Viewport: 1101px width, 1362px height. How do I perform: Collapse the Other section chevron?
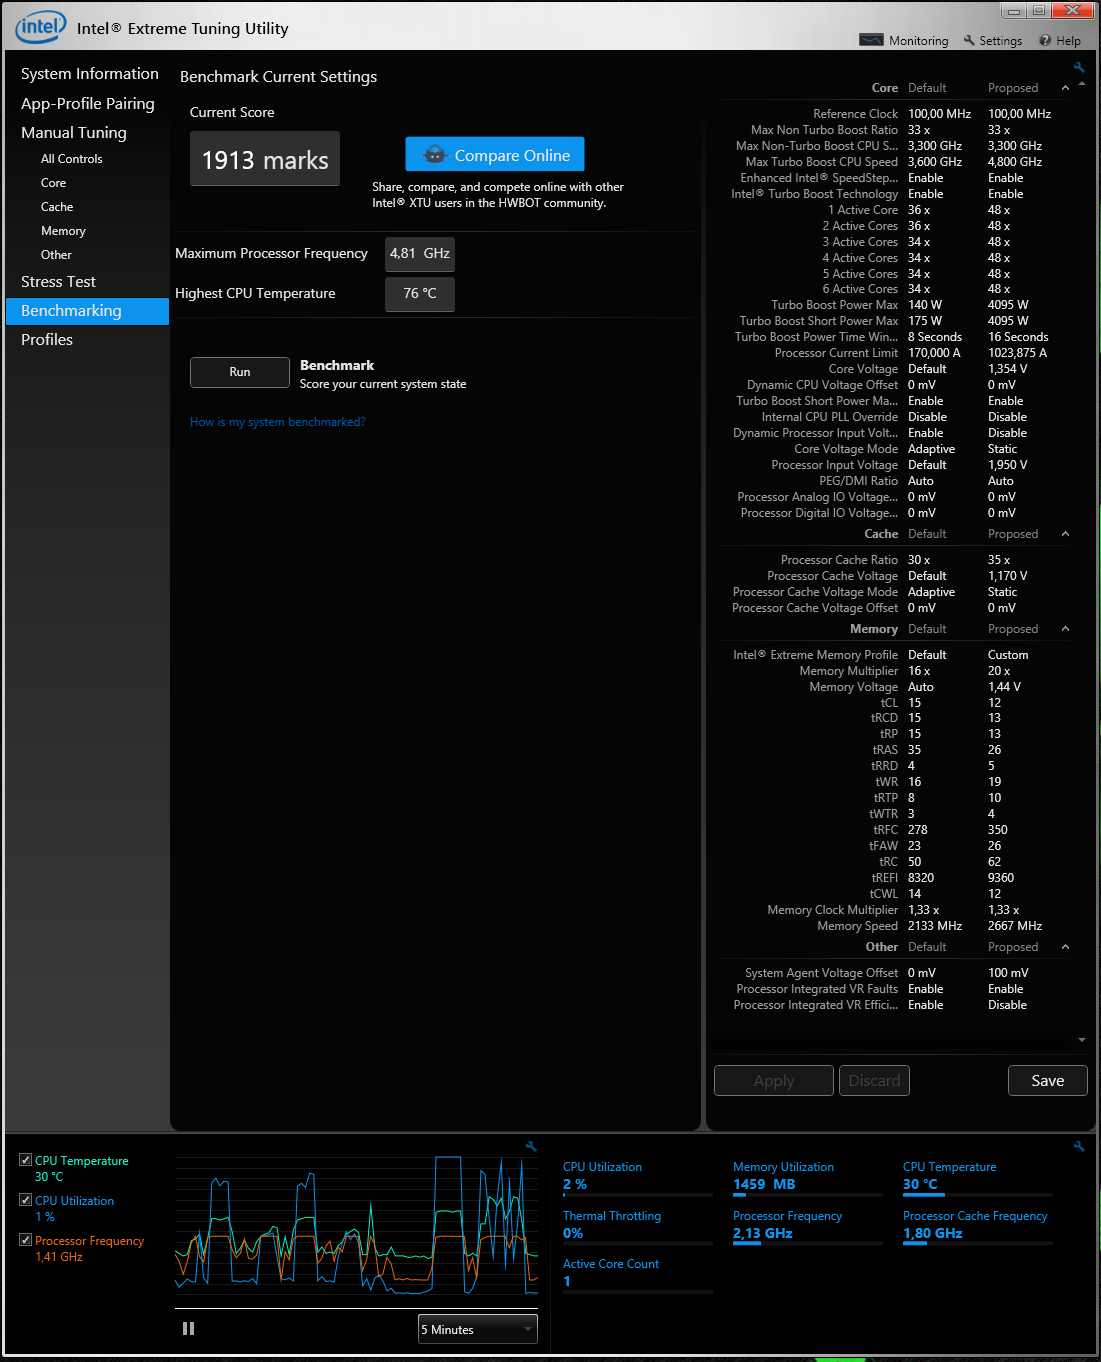pyautogui.click(x=1065, y=947)
